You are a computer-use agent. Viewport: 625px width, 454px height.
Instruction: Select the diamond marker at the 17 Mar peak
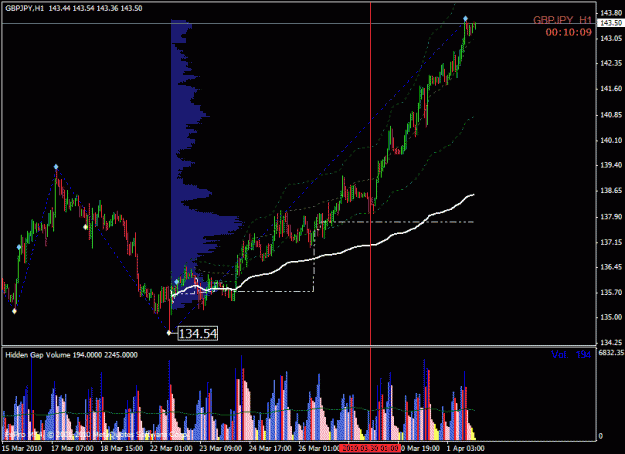tap(56, 167)
